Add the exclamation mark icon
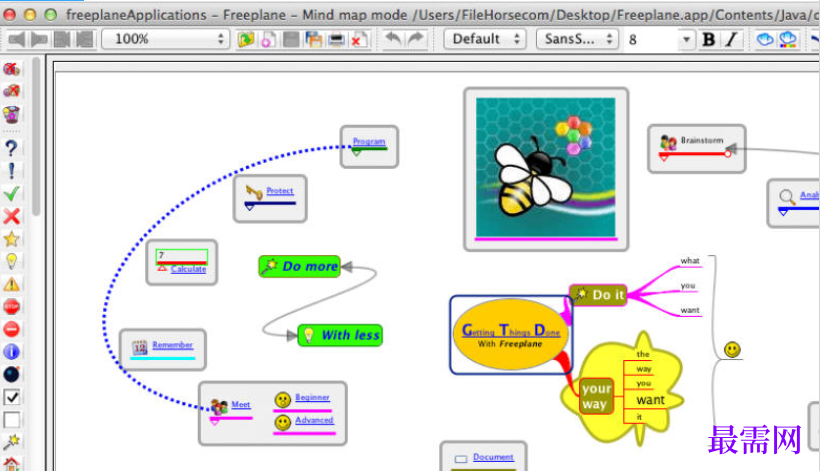The height and width of the screenshot is (471, 820). tap(12, 171)
